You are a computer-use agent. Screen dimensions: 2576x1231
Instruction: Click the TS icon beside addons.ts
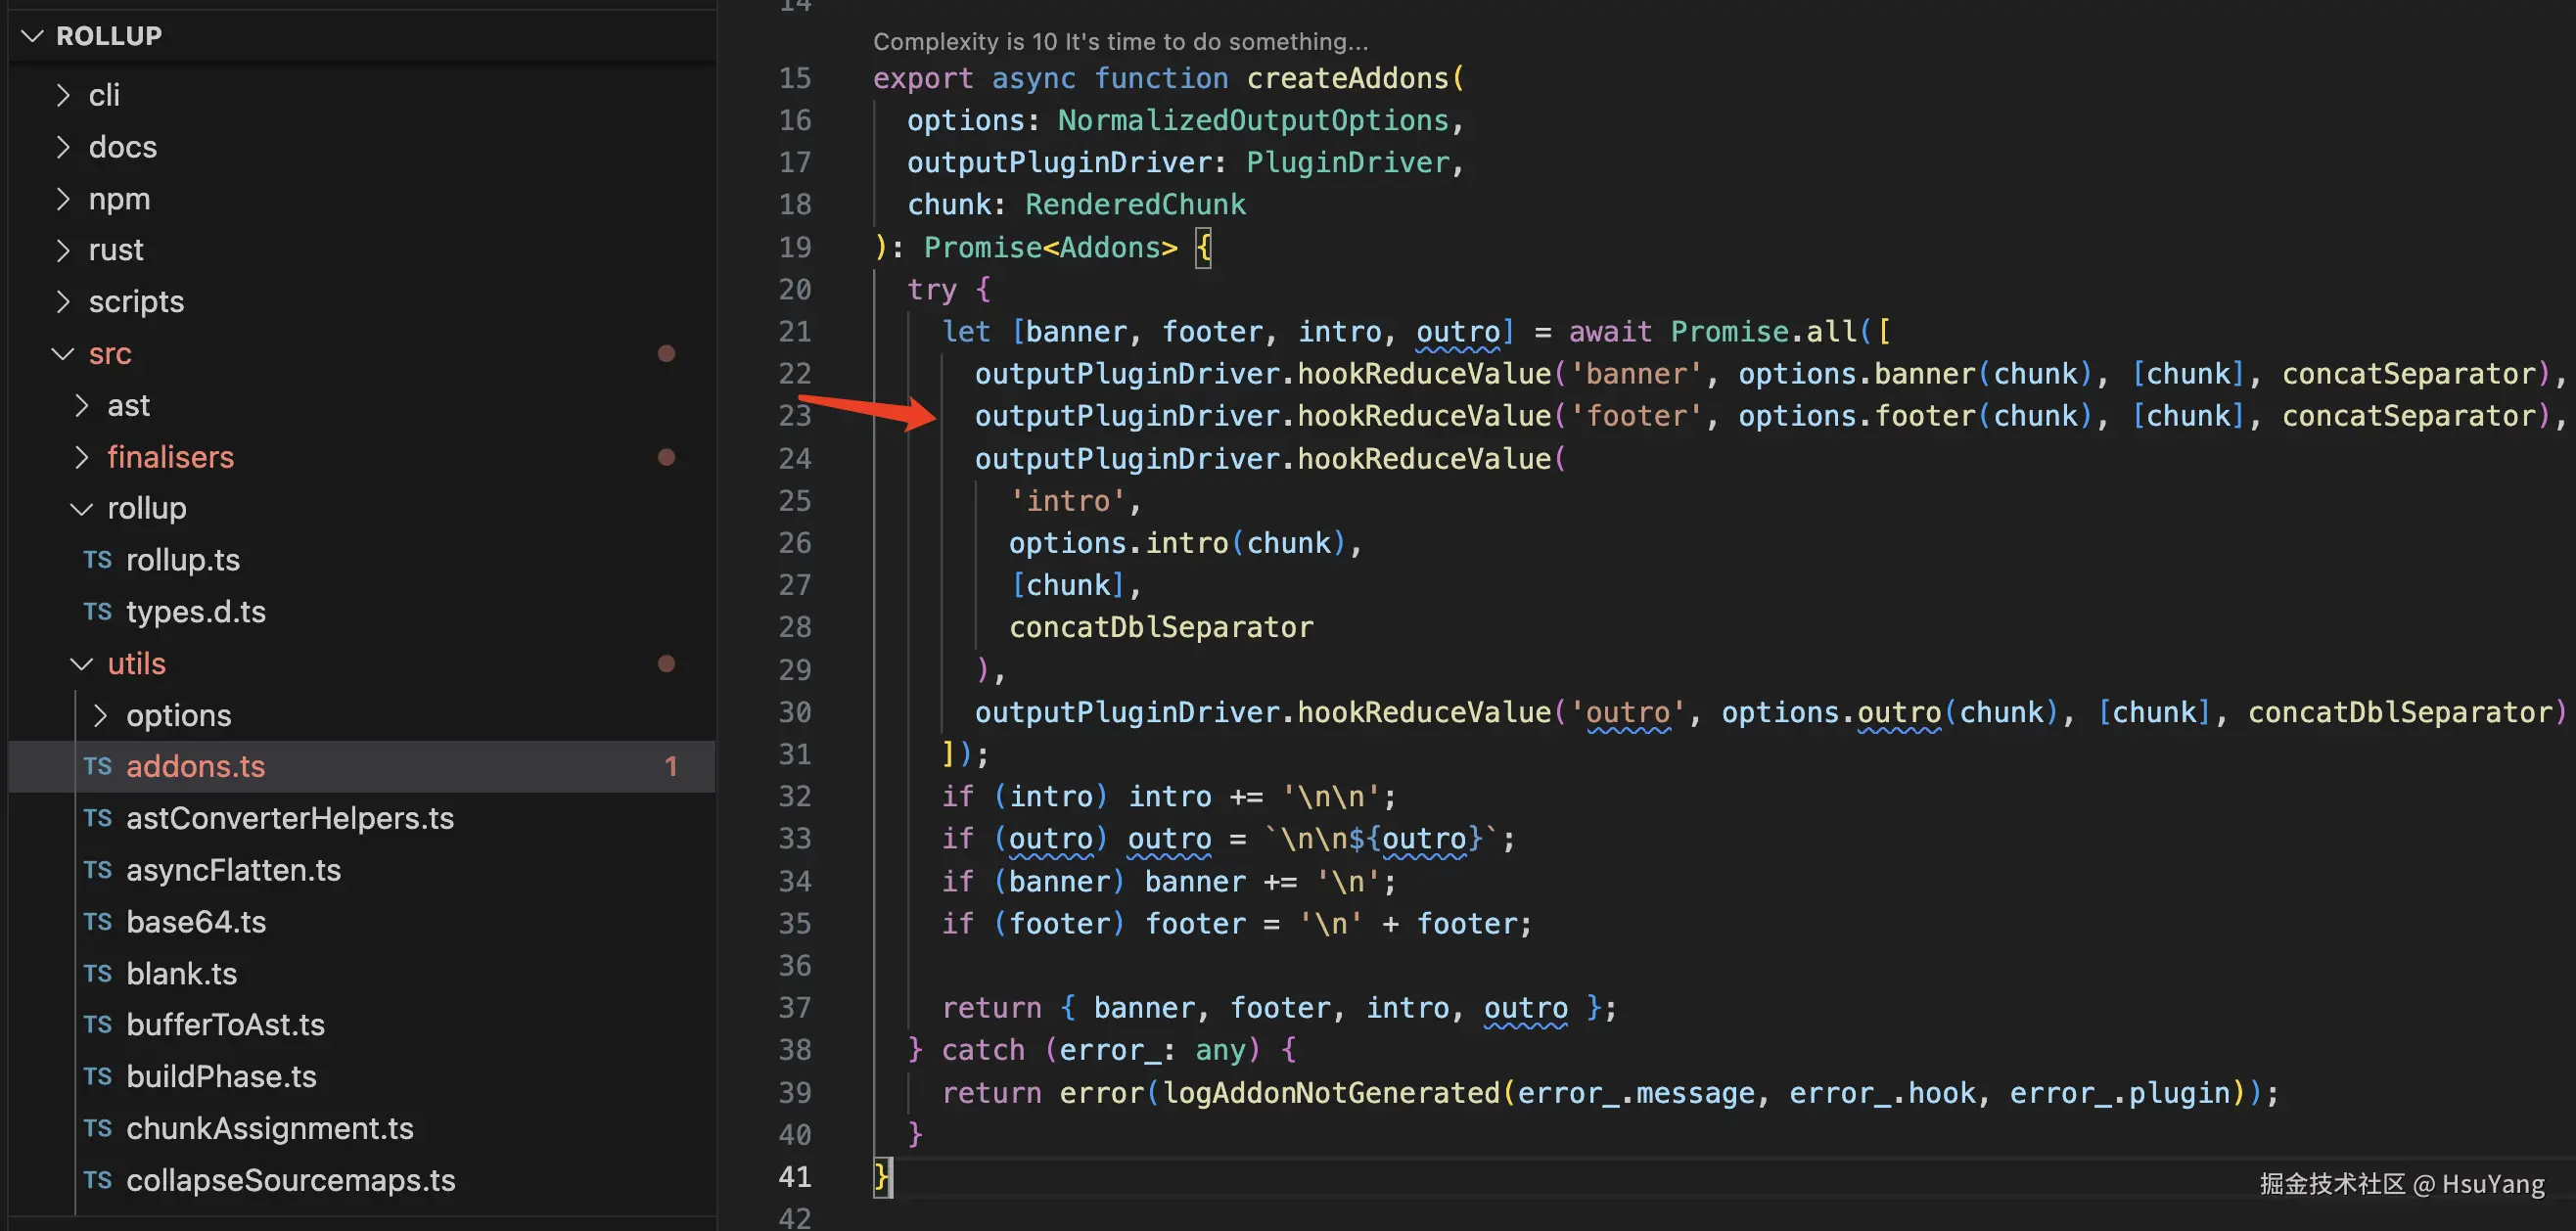point(97,766)
